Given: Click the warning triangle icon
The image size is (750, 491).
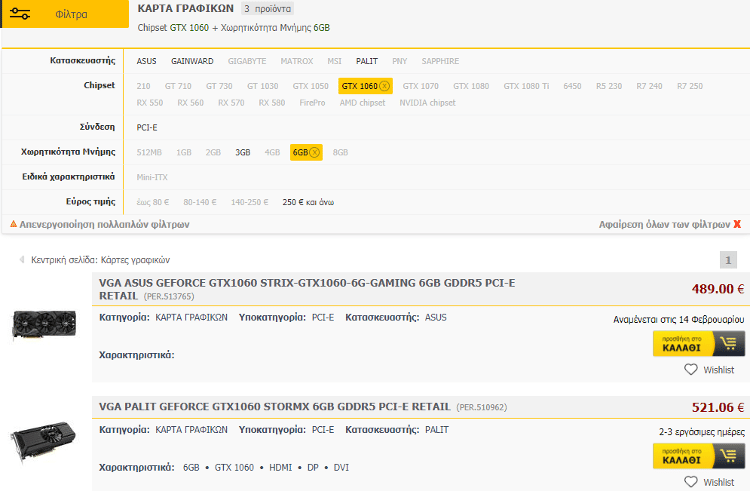Looking at the screenshot, I should point(13,224).
